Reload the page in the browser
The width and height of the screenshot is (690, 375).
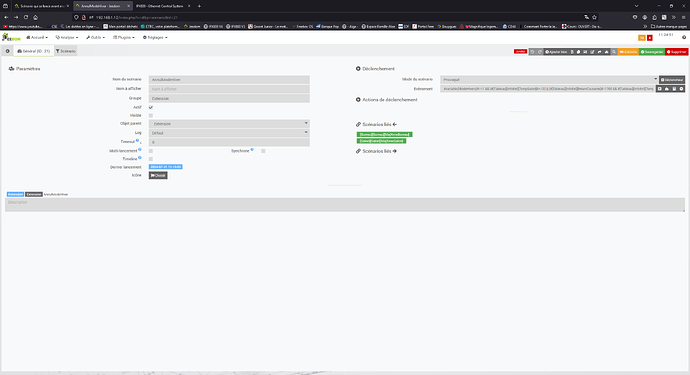26,17
